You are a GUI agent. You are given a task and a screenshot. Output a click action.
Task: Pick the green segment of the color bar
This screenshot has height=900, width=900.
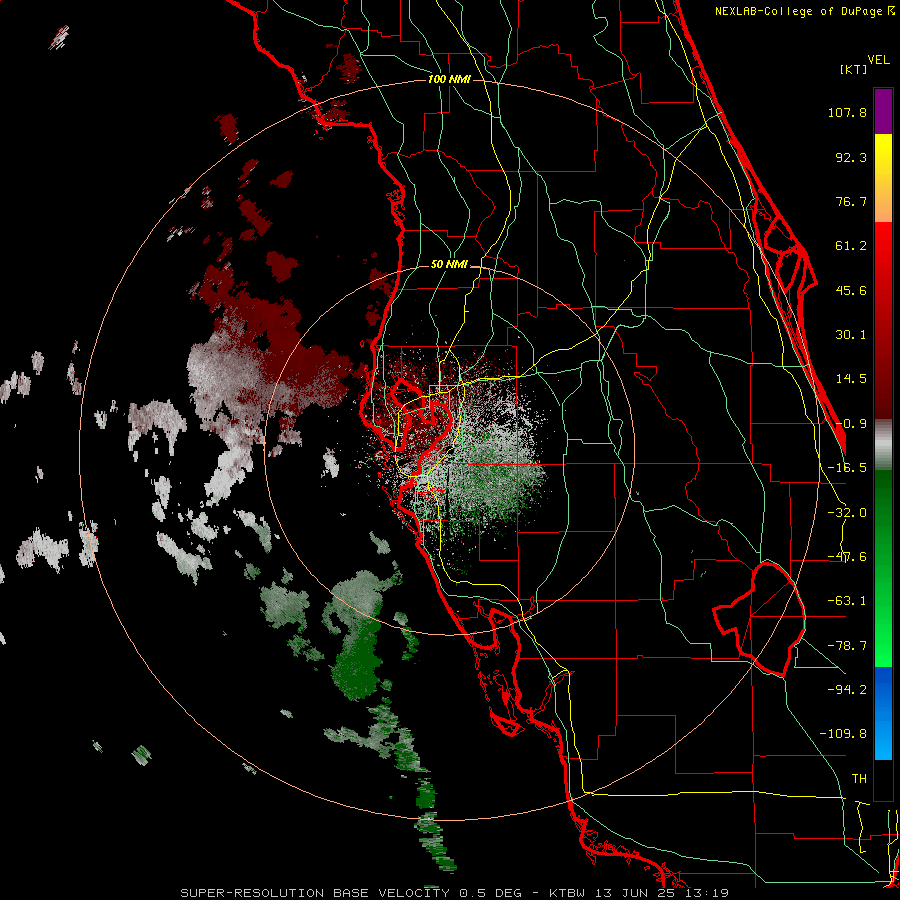(x=883, y=568)
